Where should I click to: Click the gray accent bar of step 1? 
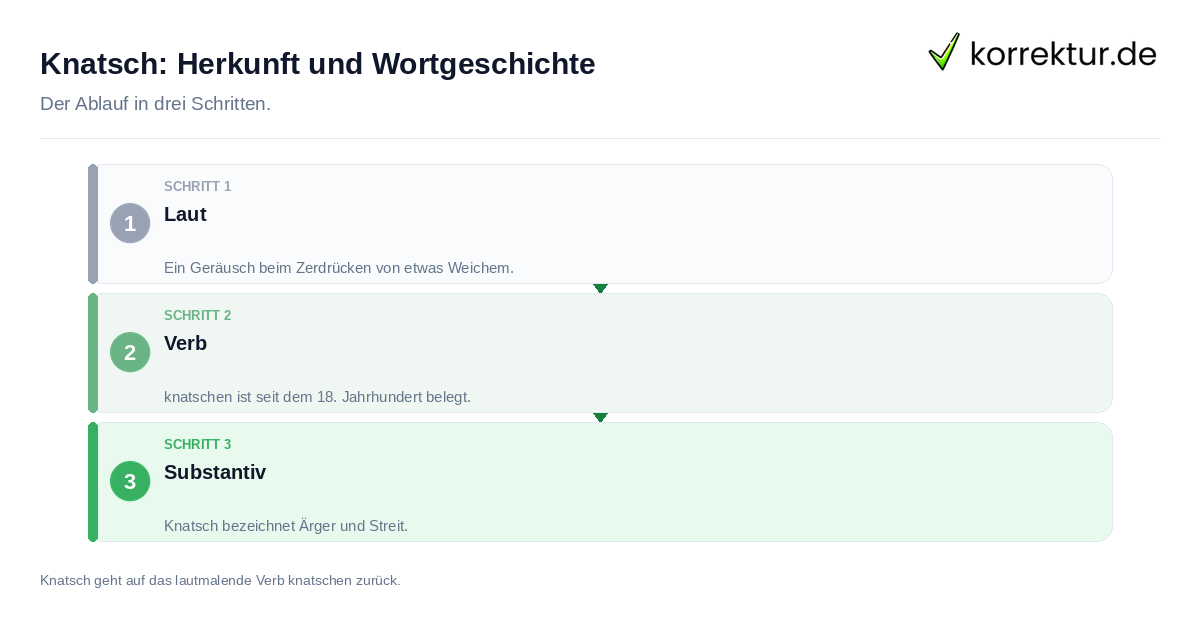point(93,224)
